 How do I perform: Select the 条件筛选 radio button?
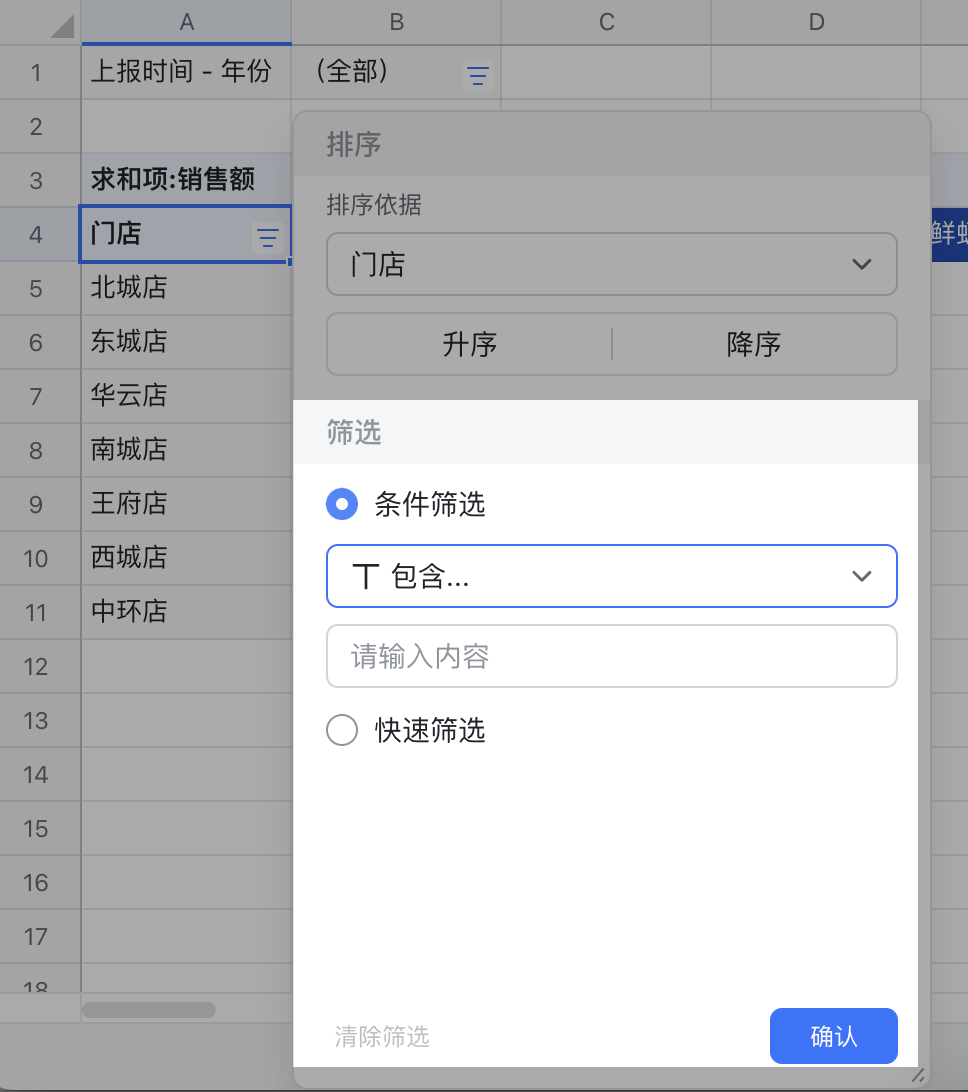[x=342, y=505]
